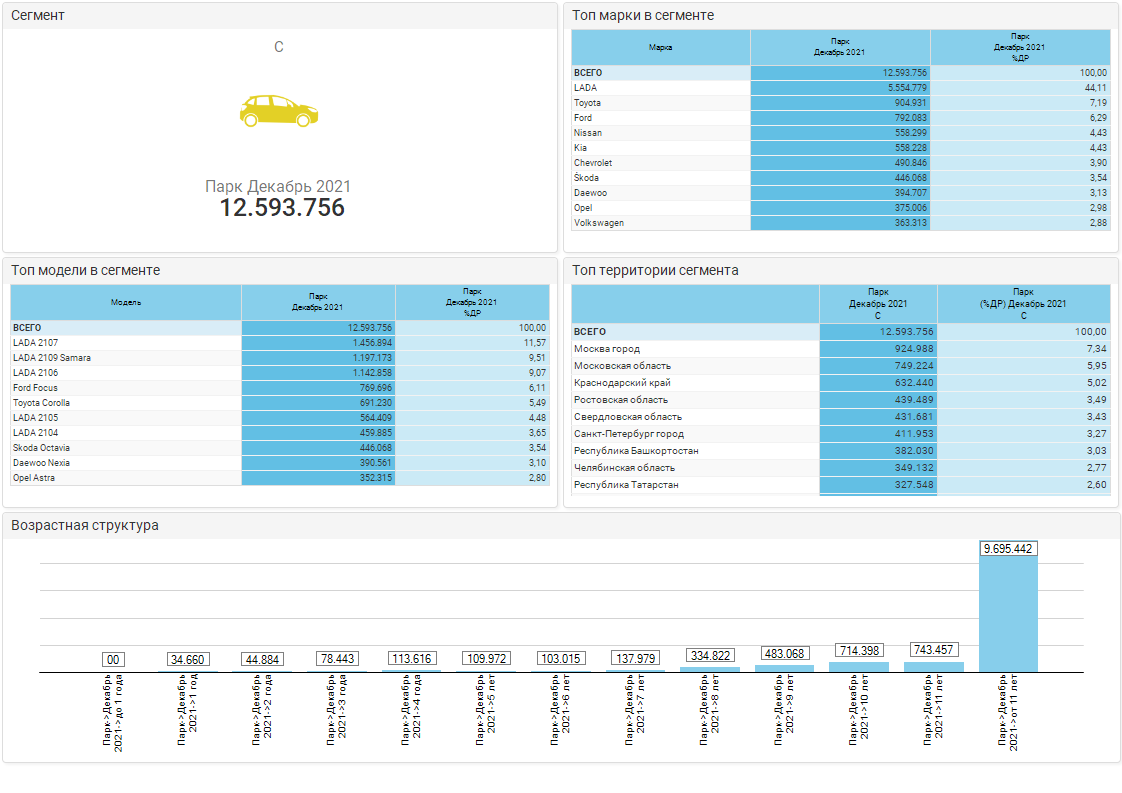Click the tallest bar labeled 9.695.442
Image resolution: width=1122 pixels, height=793 pixels.
pyautogui.click(x=1008, y=612)
